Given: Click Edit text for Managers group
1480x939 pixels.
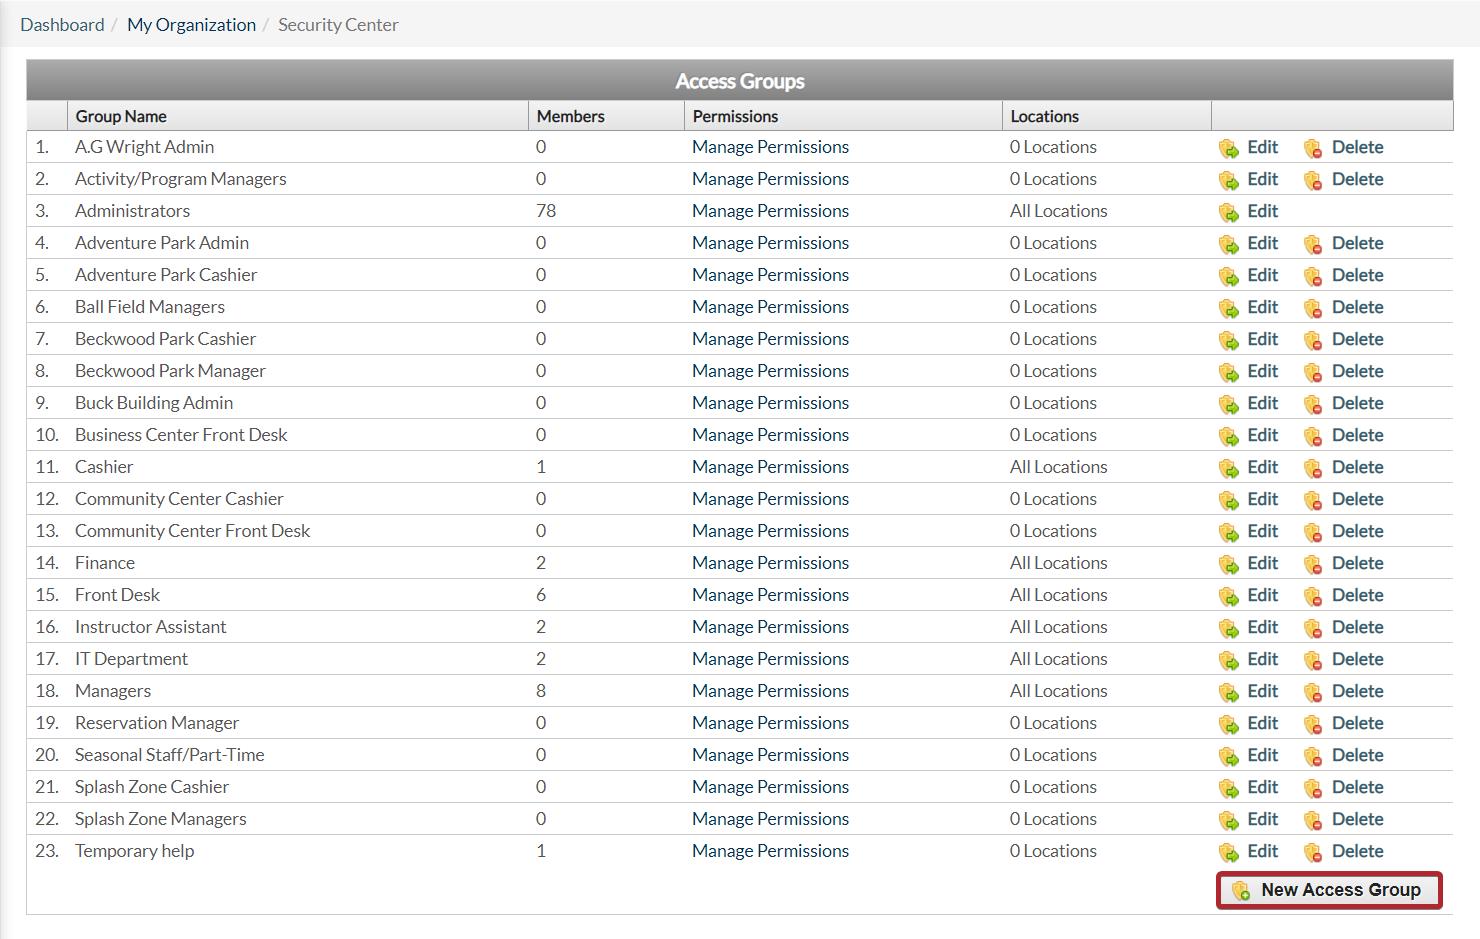Looking at the screenshot, I should click(x=1262, y=691).
